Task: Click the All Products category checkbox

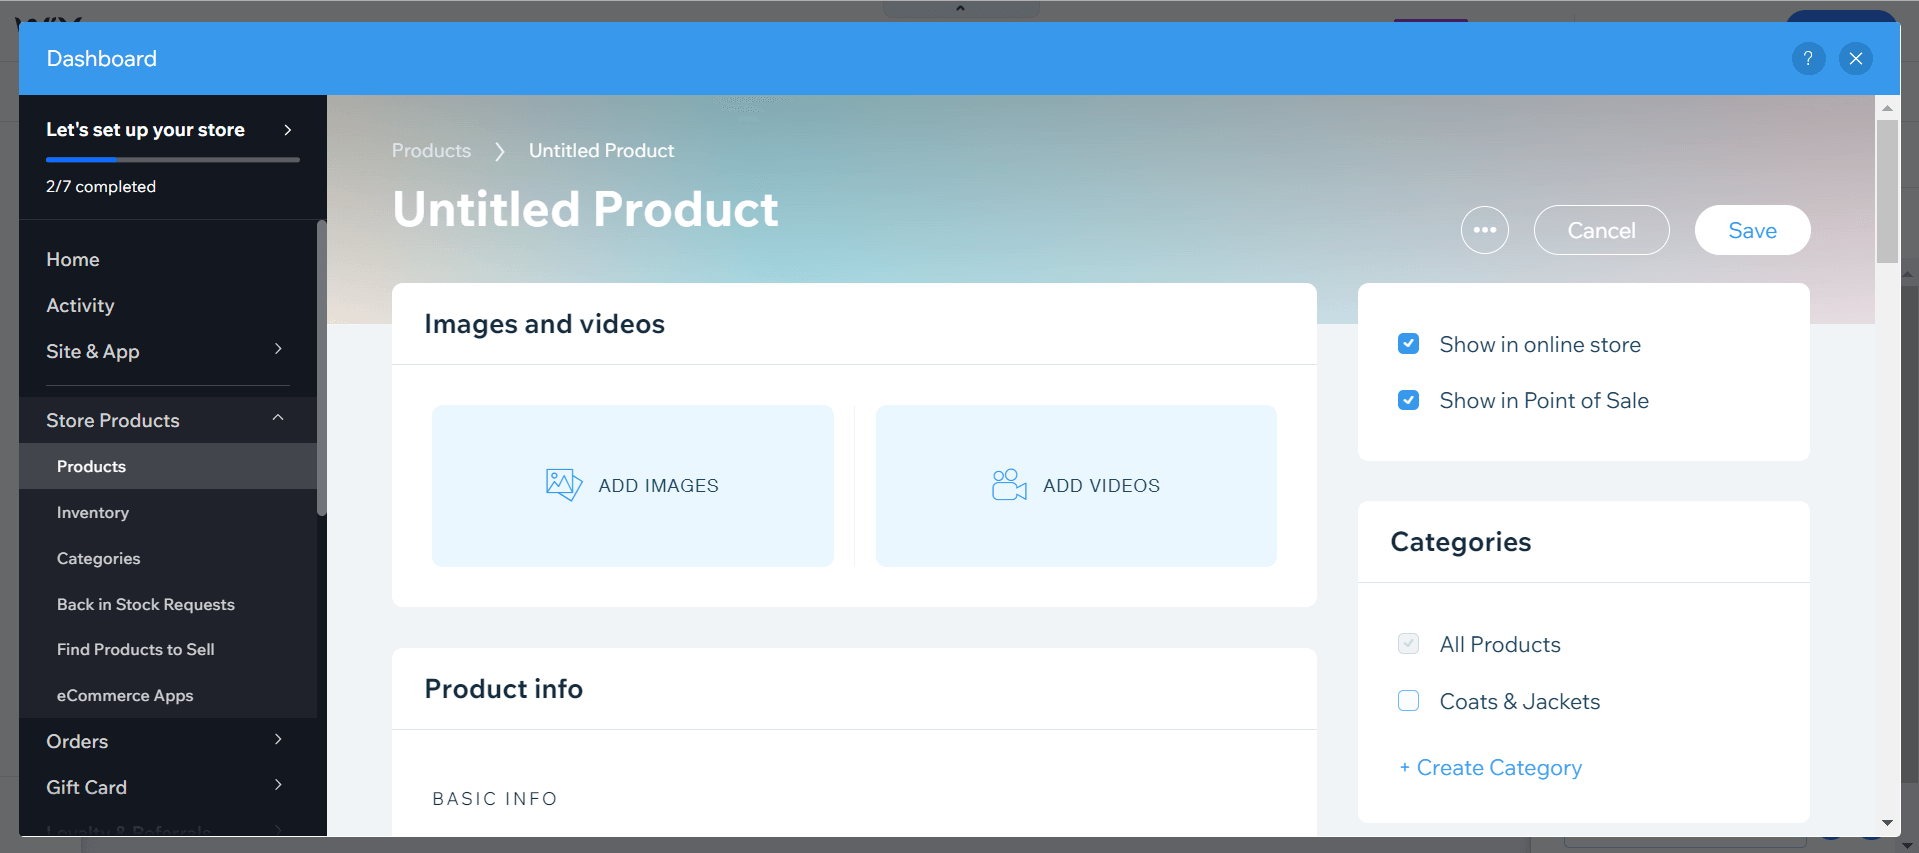Action: tap(1408, 643)
